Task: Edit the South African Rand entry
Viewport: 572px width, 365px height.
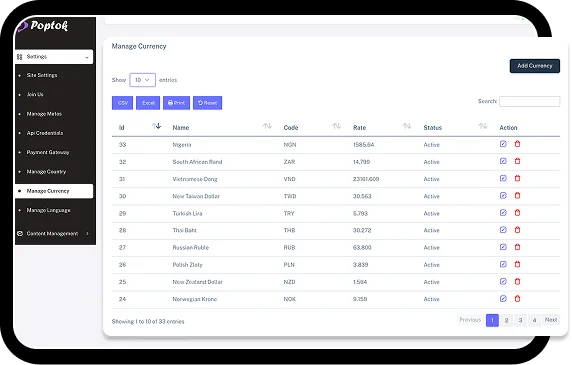Action: pyautogui.click(x=503, y=161)
